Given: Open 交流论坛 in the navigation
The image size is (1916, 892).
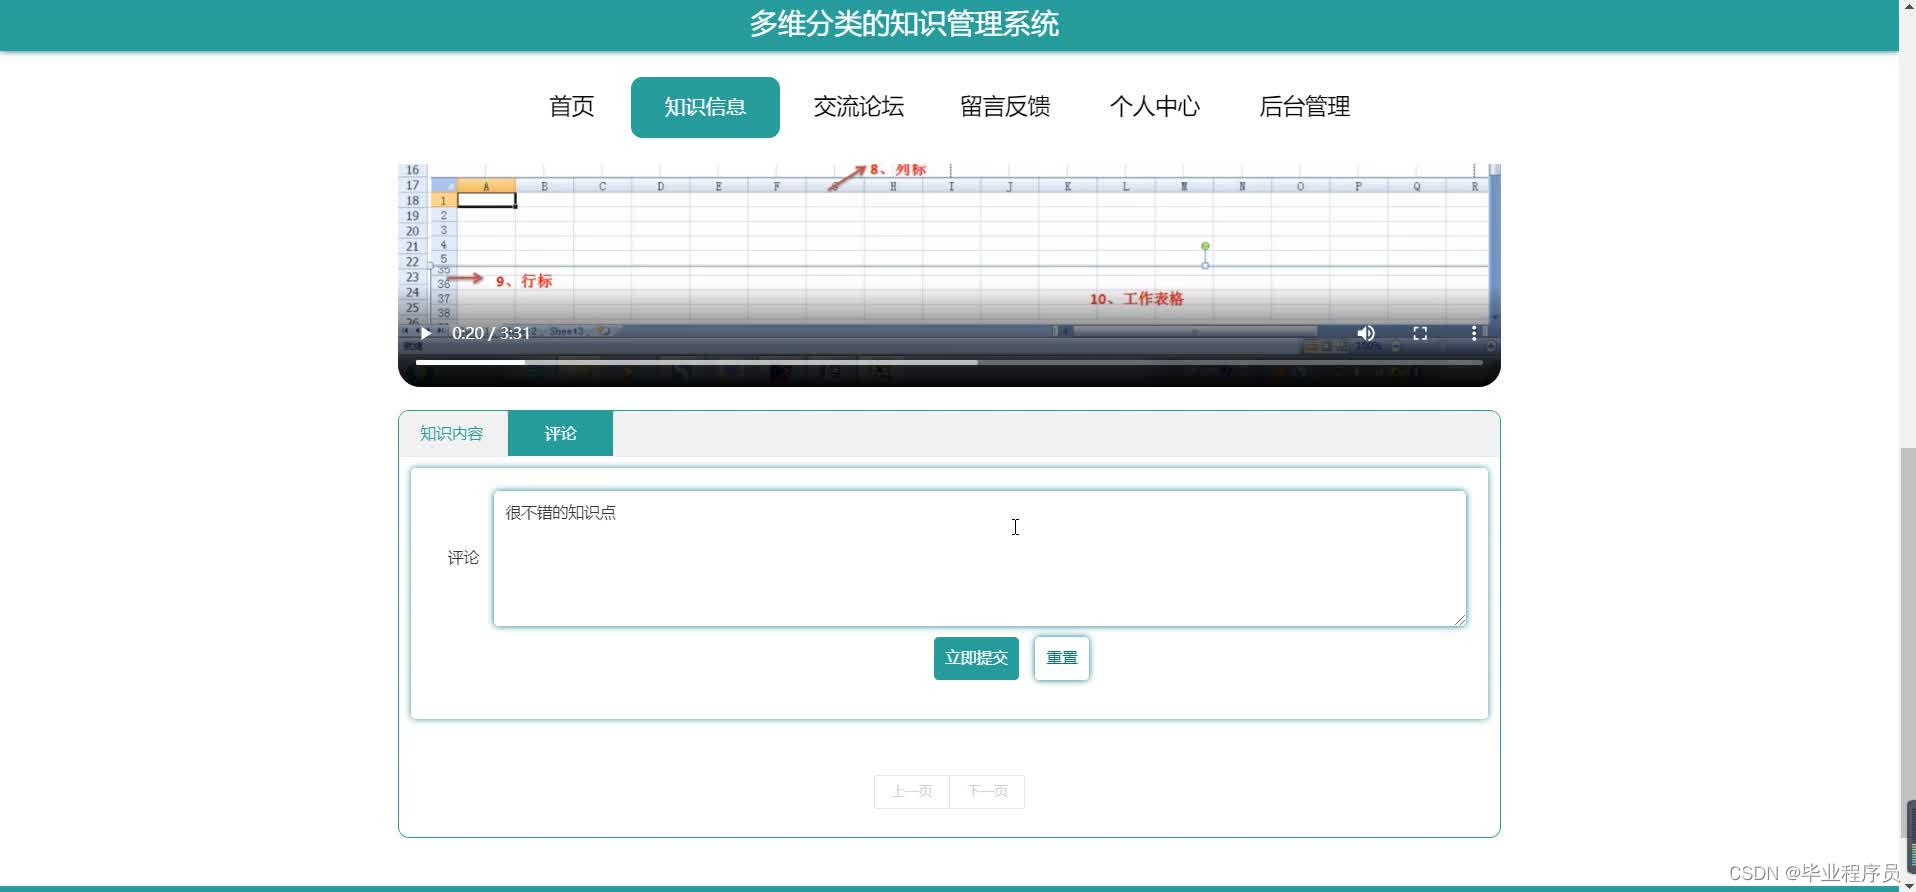Looking at the screenshot, I should tap(859, 107).
